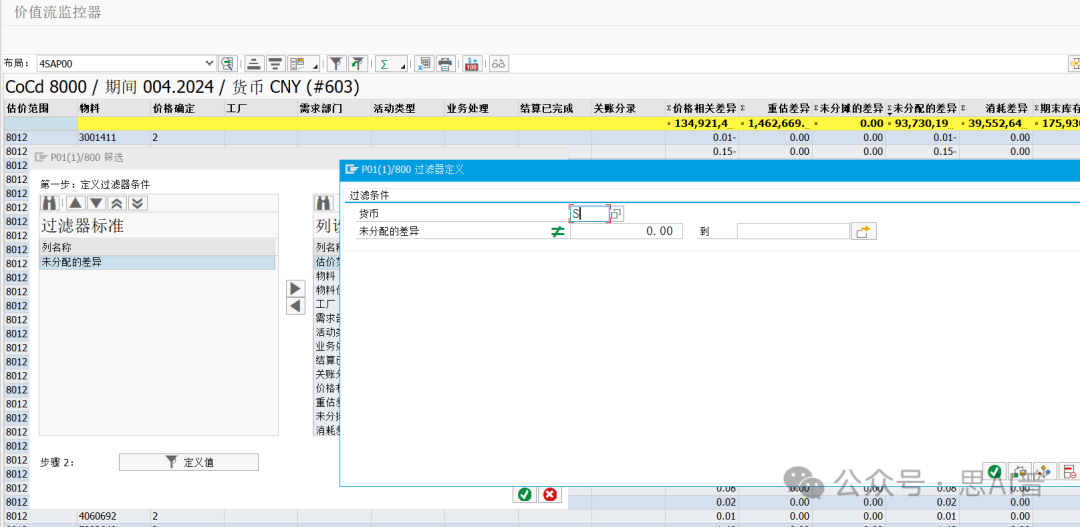Viewport: 1080px width, 527px height.
Task: Click the 到 upper limit input field
Action: tap(792, 231)
